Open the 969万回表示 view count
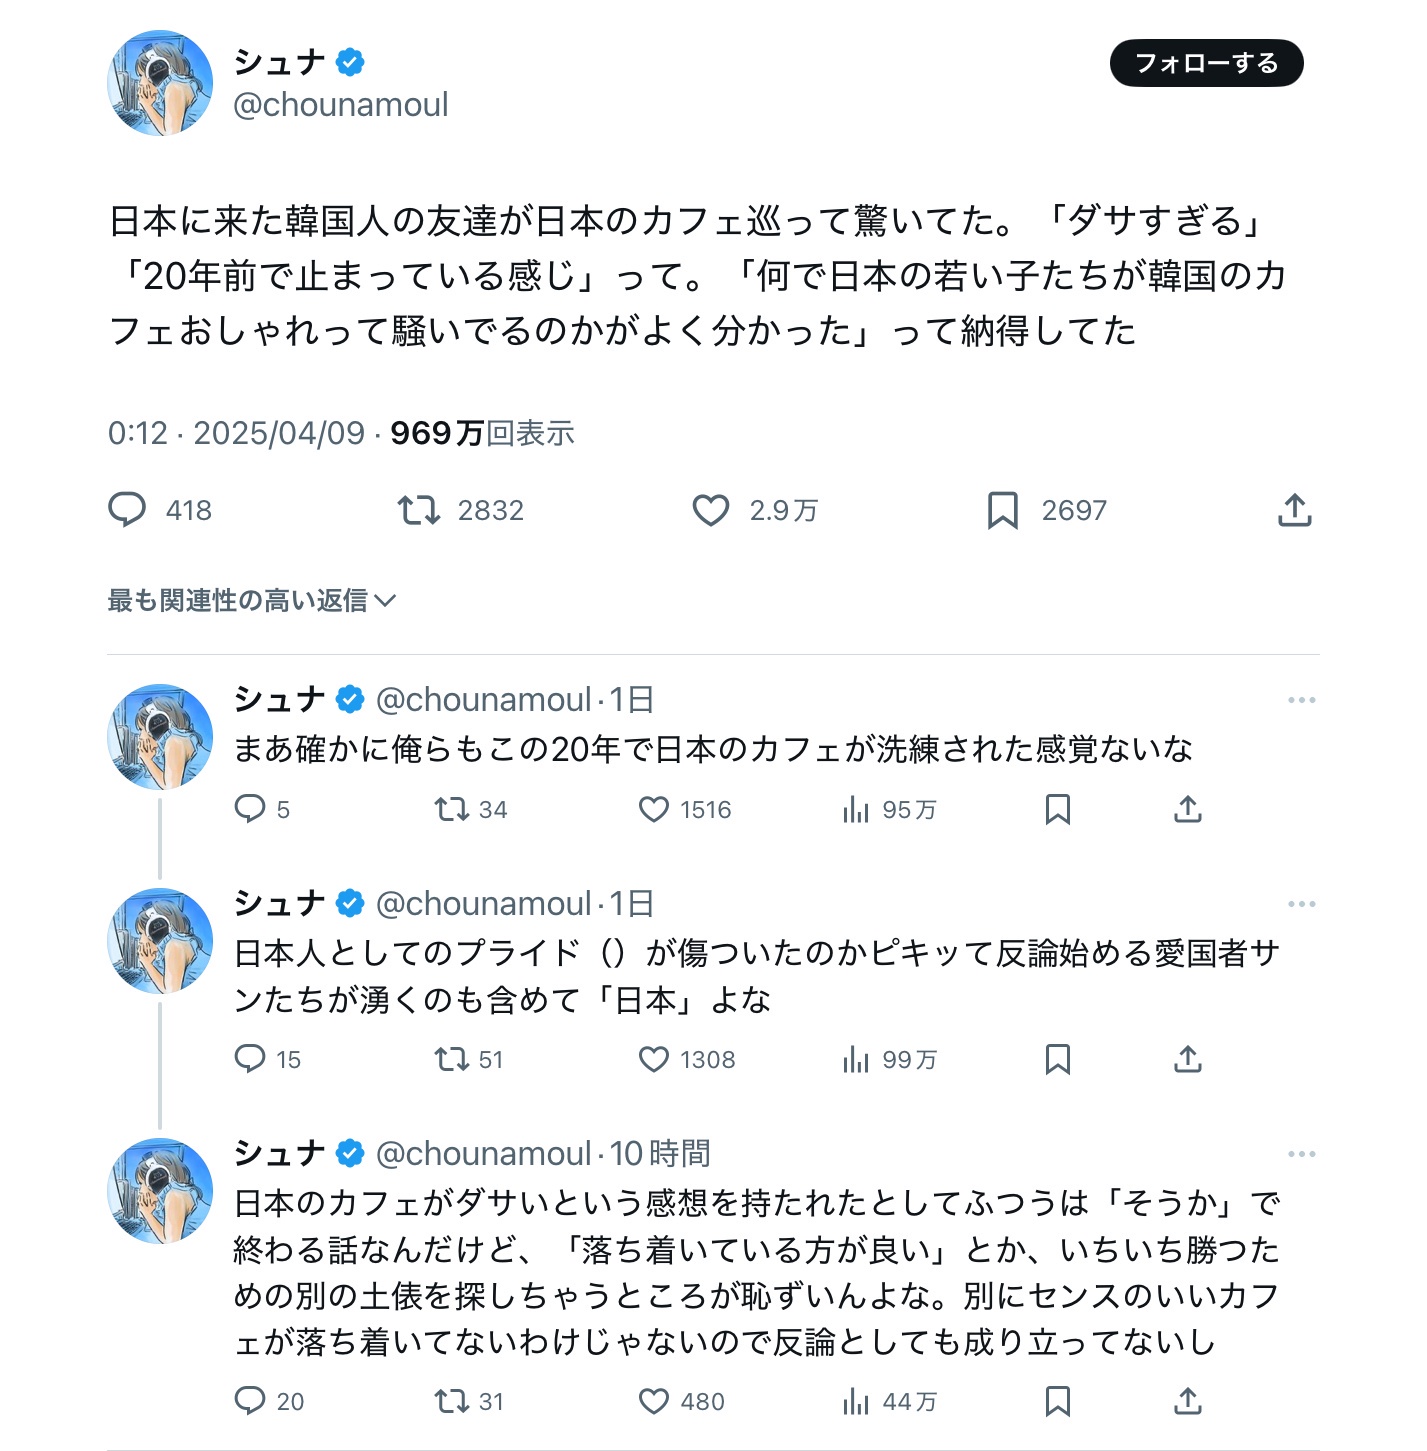Viewport: 1427px width, 1451px height. click(482, 433)
